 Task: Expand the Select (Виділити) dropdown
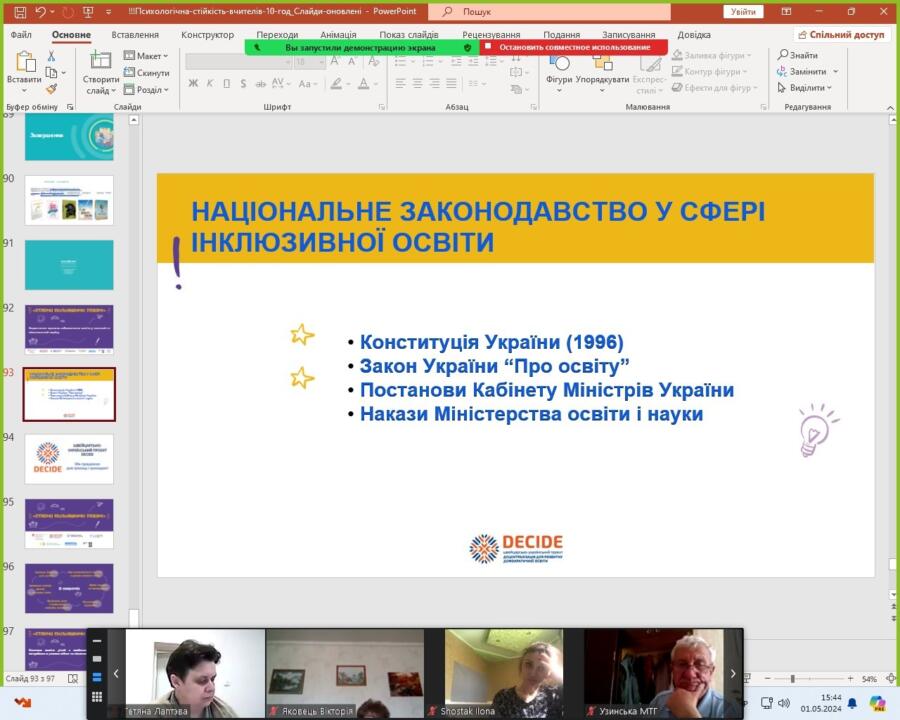pyautogui.click(x=804, y=88)
